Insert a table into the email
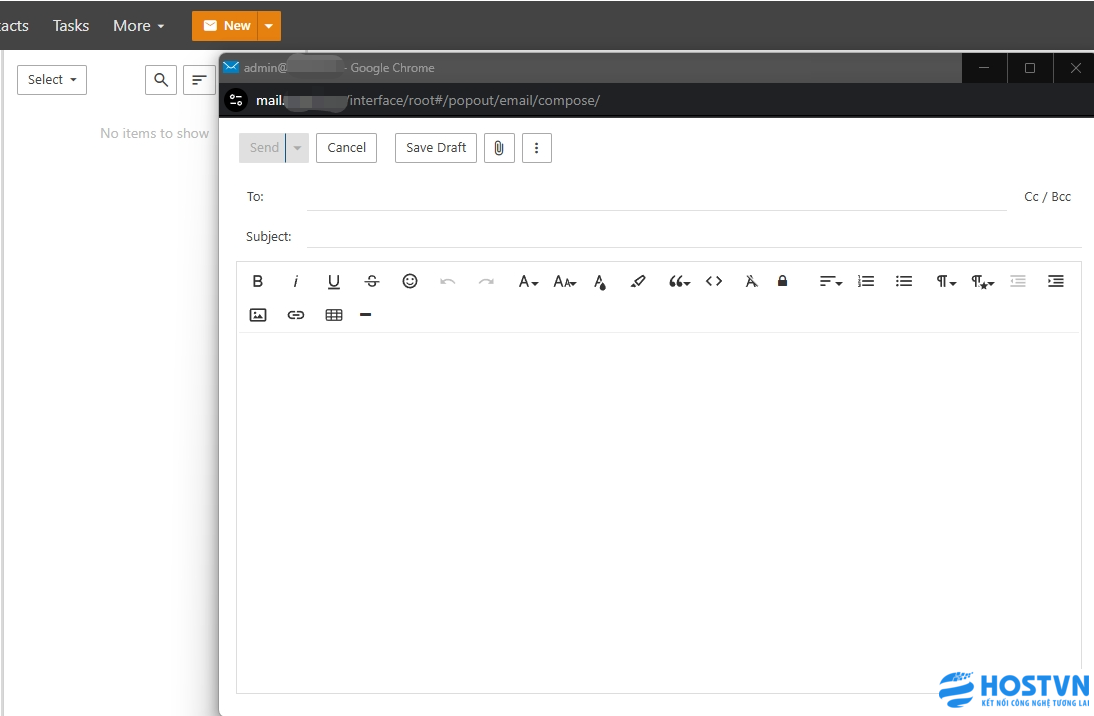Viewport: 1094px width, 716px height. [334, 315]
